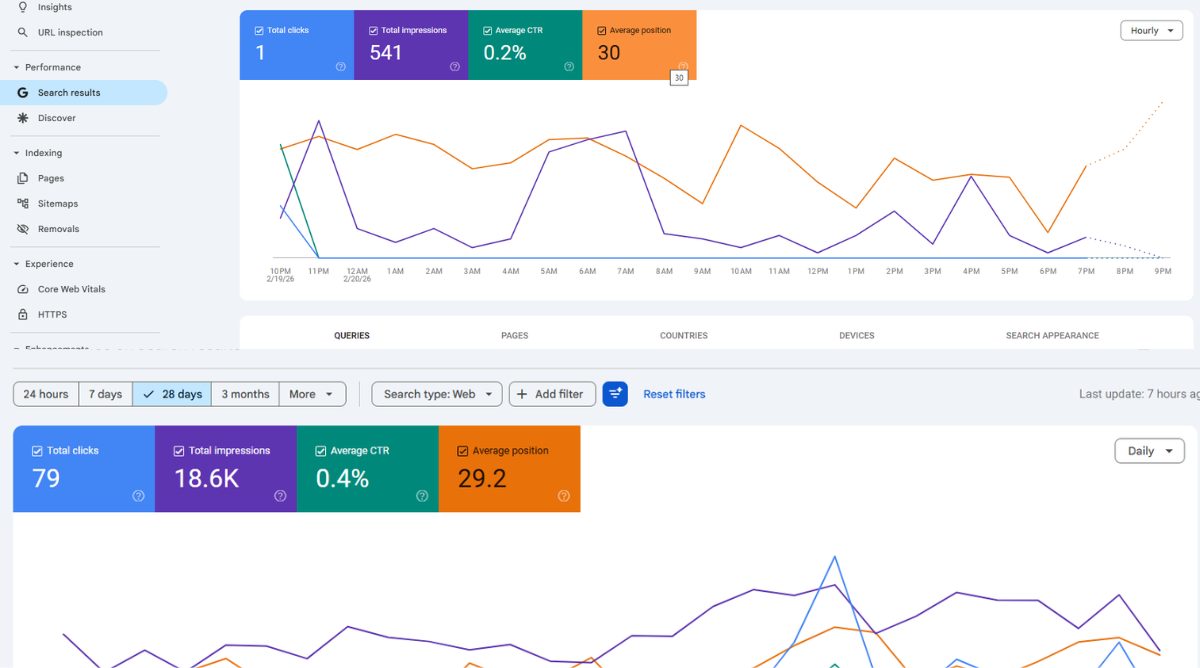Open the Hourly granularity dropdown
Screen dimensions: 1200x668
coord(1152,31)
